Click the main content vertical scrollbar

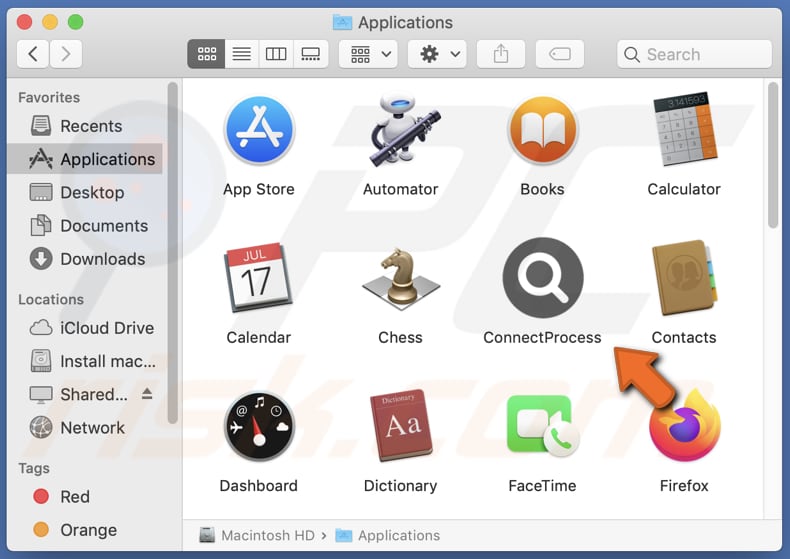pos(772,156)
